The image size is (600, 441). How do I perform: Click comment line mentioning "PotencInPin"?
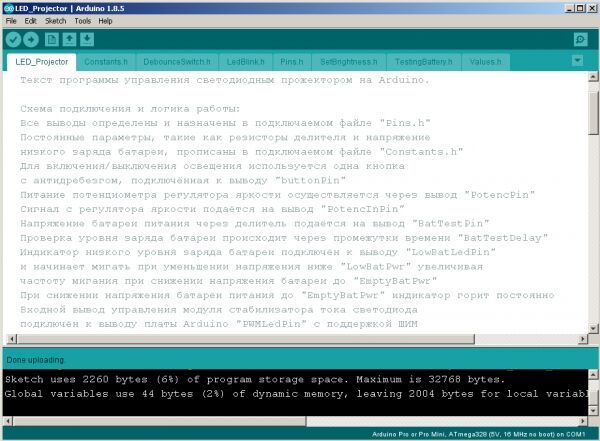point(212,209)
